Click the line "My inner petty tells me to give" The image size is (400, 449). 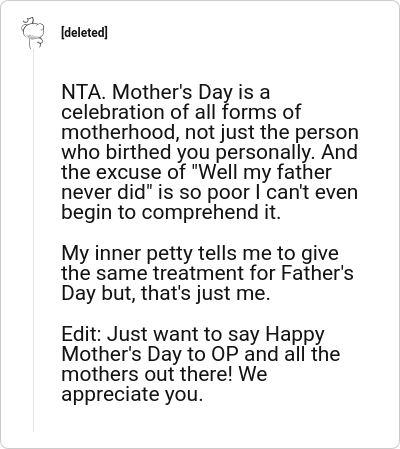point(200,253)
